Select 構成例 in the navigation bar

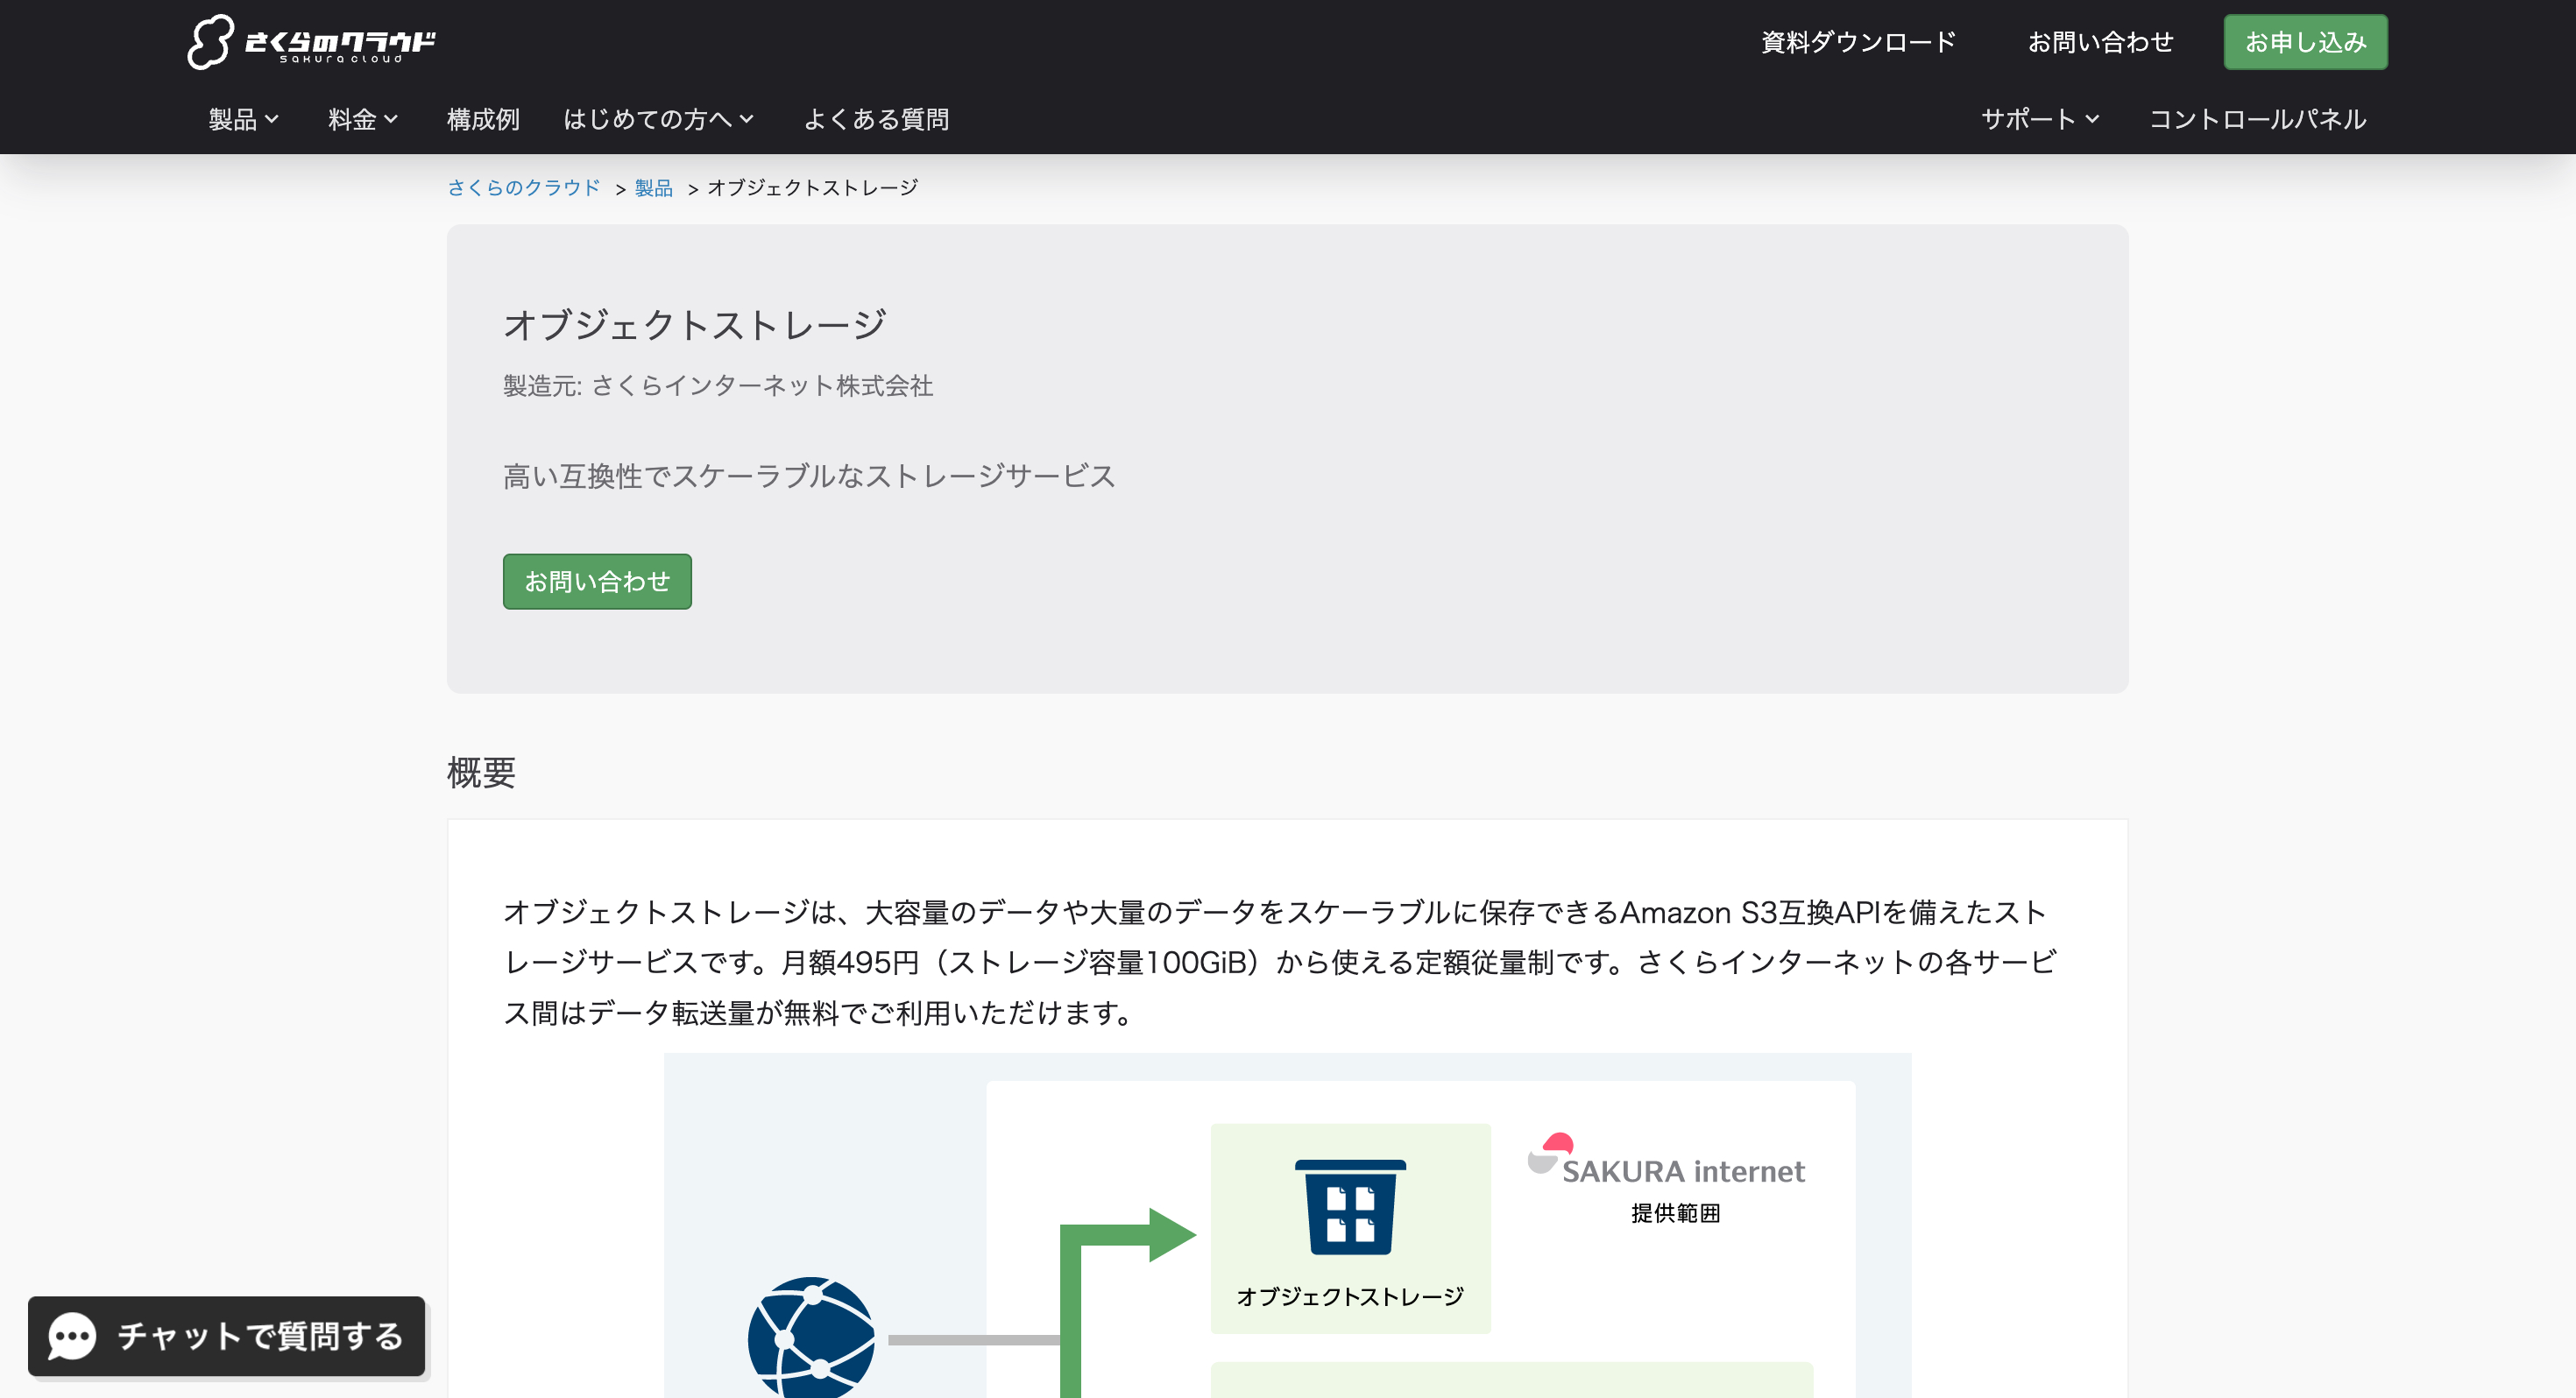click(x=482, y=119)
